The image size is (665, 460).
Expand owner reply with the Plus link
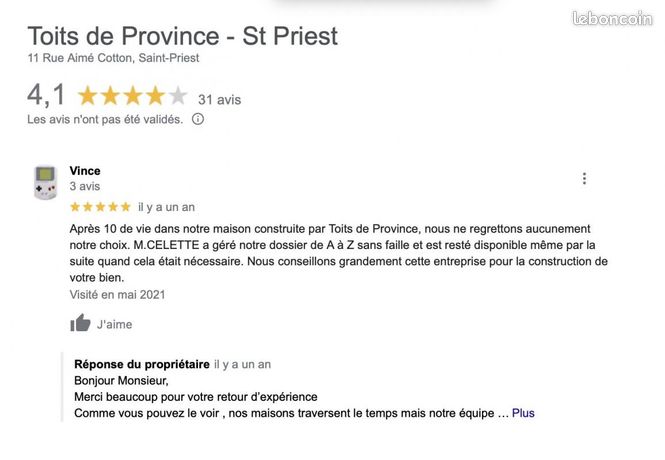click(523, 413)
